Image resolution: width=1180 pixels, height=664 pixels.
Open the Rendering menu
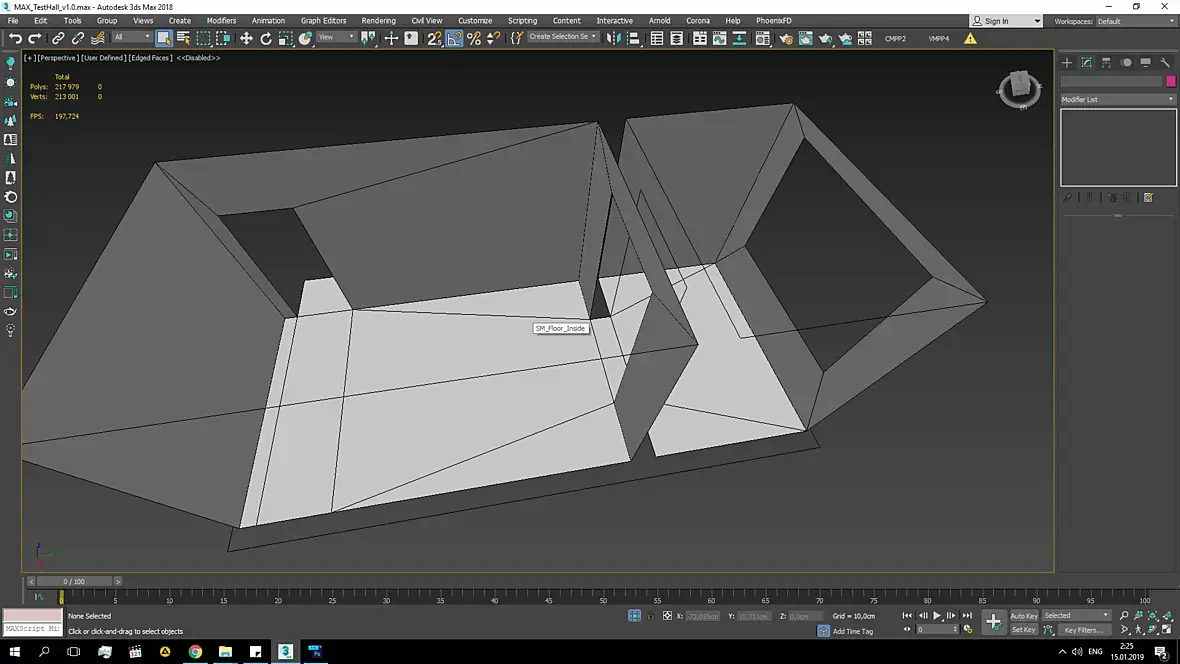(378, 20)
